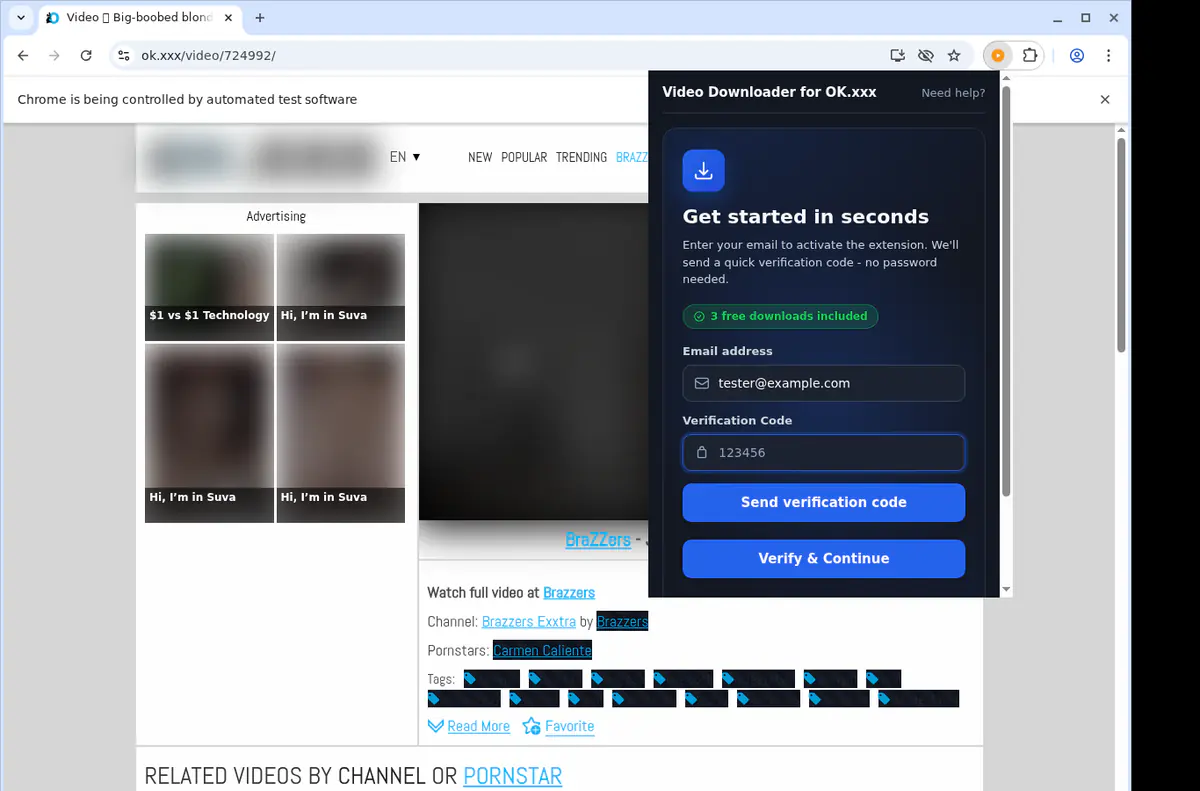1200x791 pixels.
Task: Open site information icon in address bar
Action: (123, 56)
